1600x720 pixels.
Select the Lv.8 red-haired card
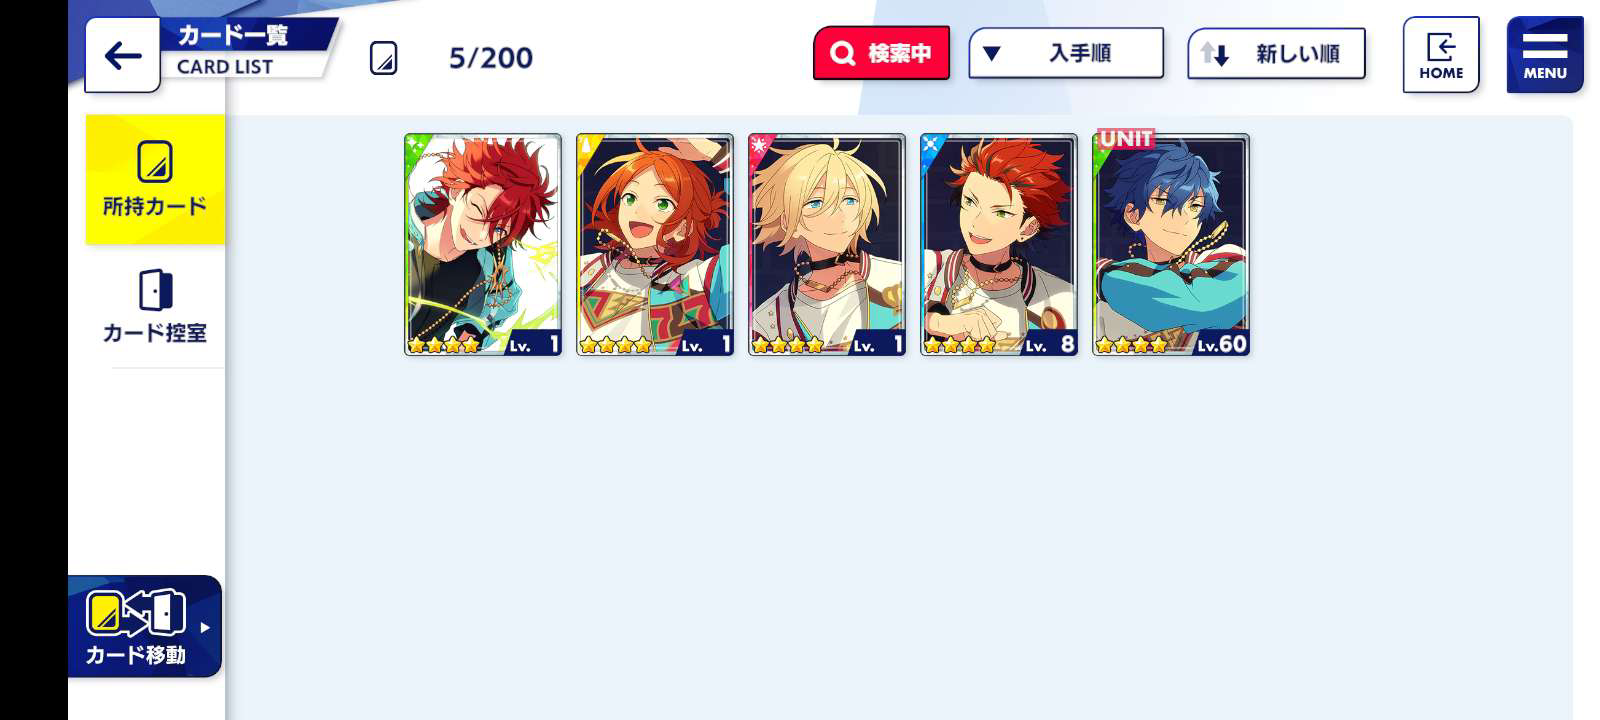(999, 245)
